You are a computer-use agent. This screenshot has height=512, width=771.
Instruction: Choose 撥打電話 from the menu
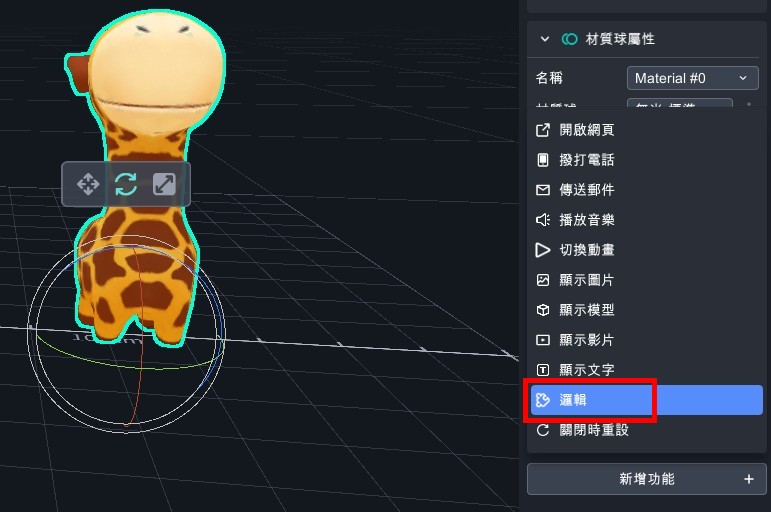click(587, 160)
